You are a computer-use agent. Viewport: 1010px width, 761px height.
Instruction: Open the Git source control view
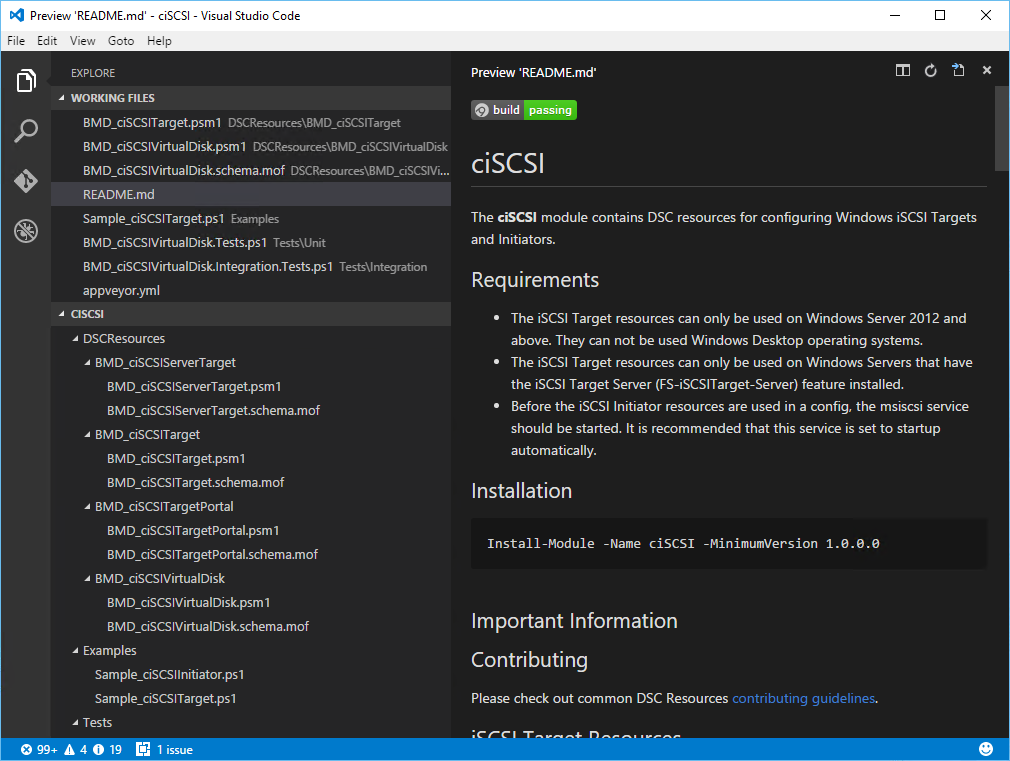point(26,181)
